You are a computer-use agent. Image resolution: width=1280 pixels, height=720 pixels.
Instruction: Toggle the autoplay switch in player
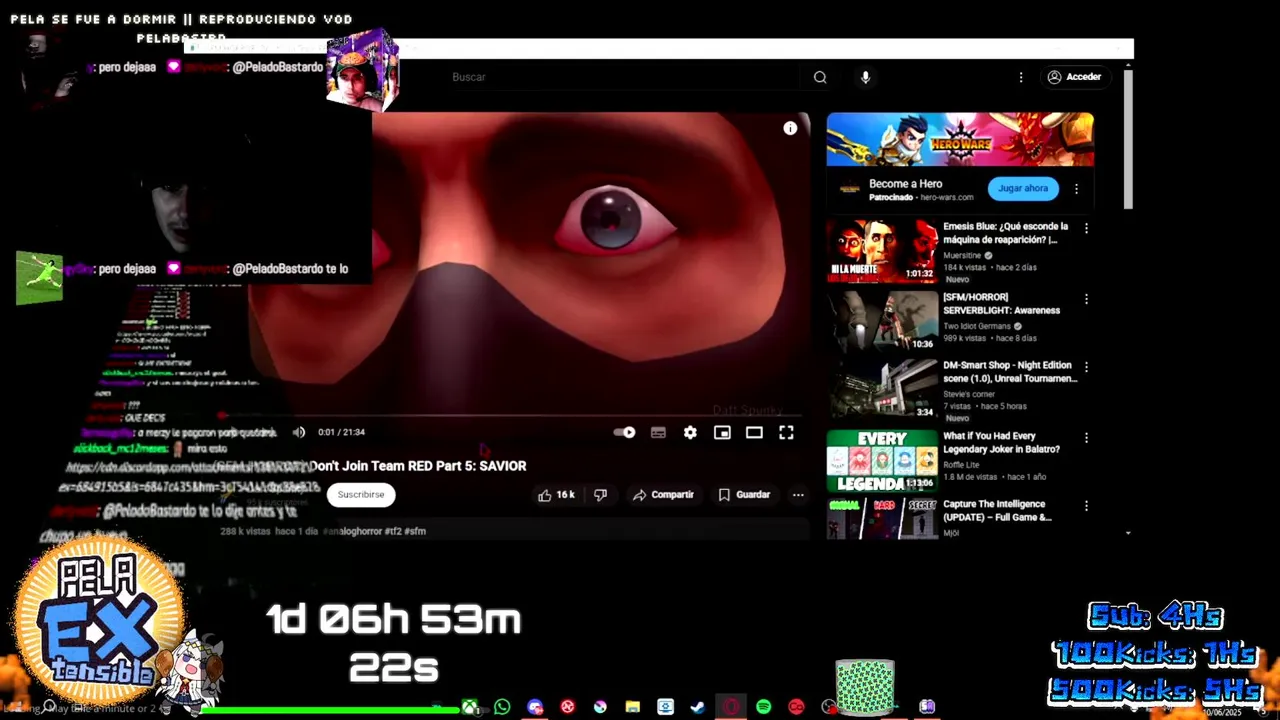[x=625, y=432]
